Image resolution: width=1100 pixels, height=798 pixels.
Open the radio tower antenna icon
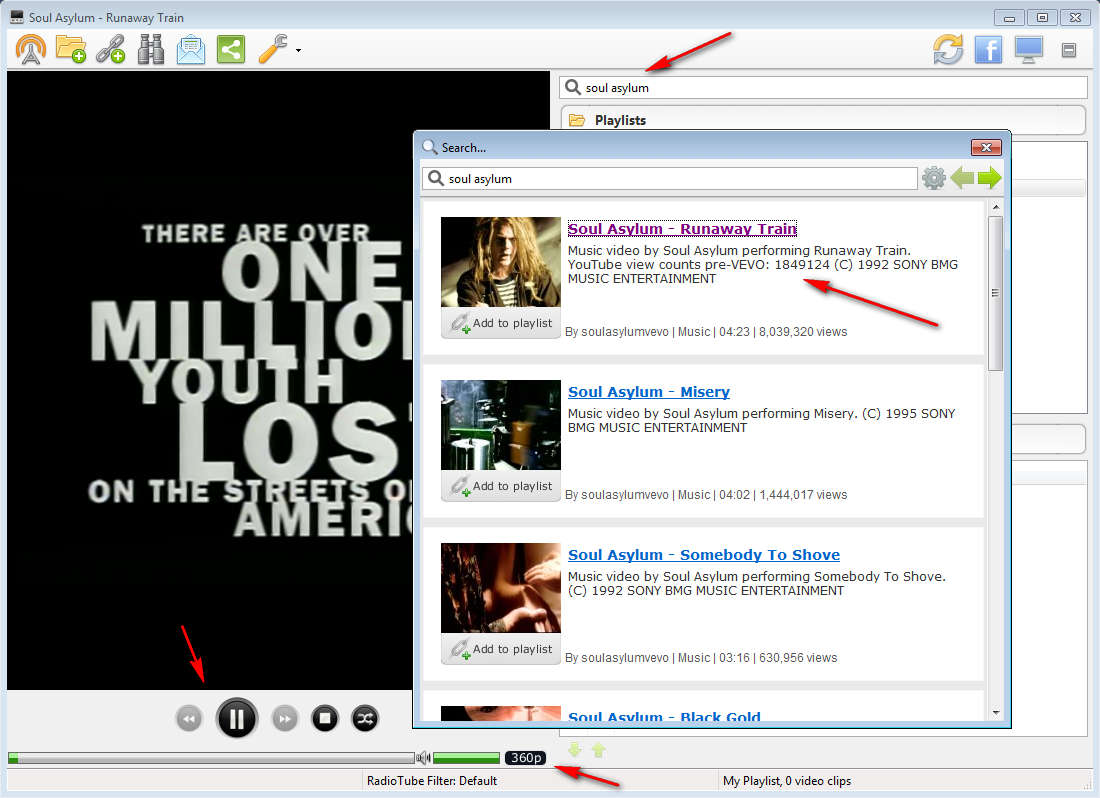pyautogui.click(x=31, y=49)
